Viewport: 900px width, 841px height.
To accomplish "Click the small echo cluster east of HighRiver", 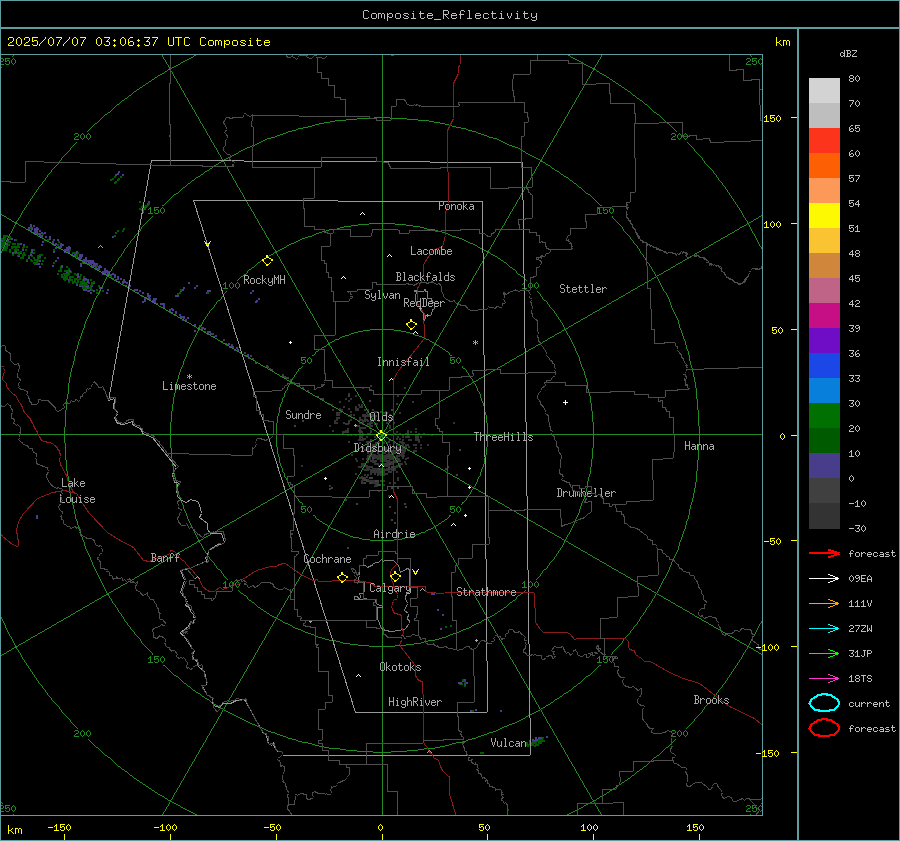I will coord(463,683).
